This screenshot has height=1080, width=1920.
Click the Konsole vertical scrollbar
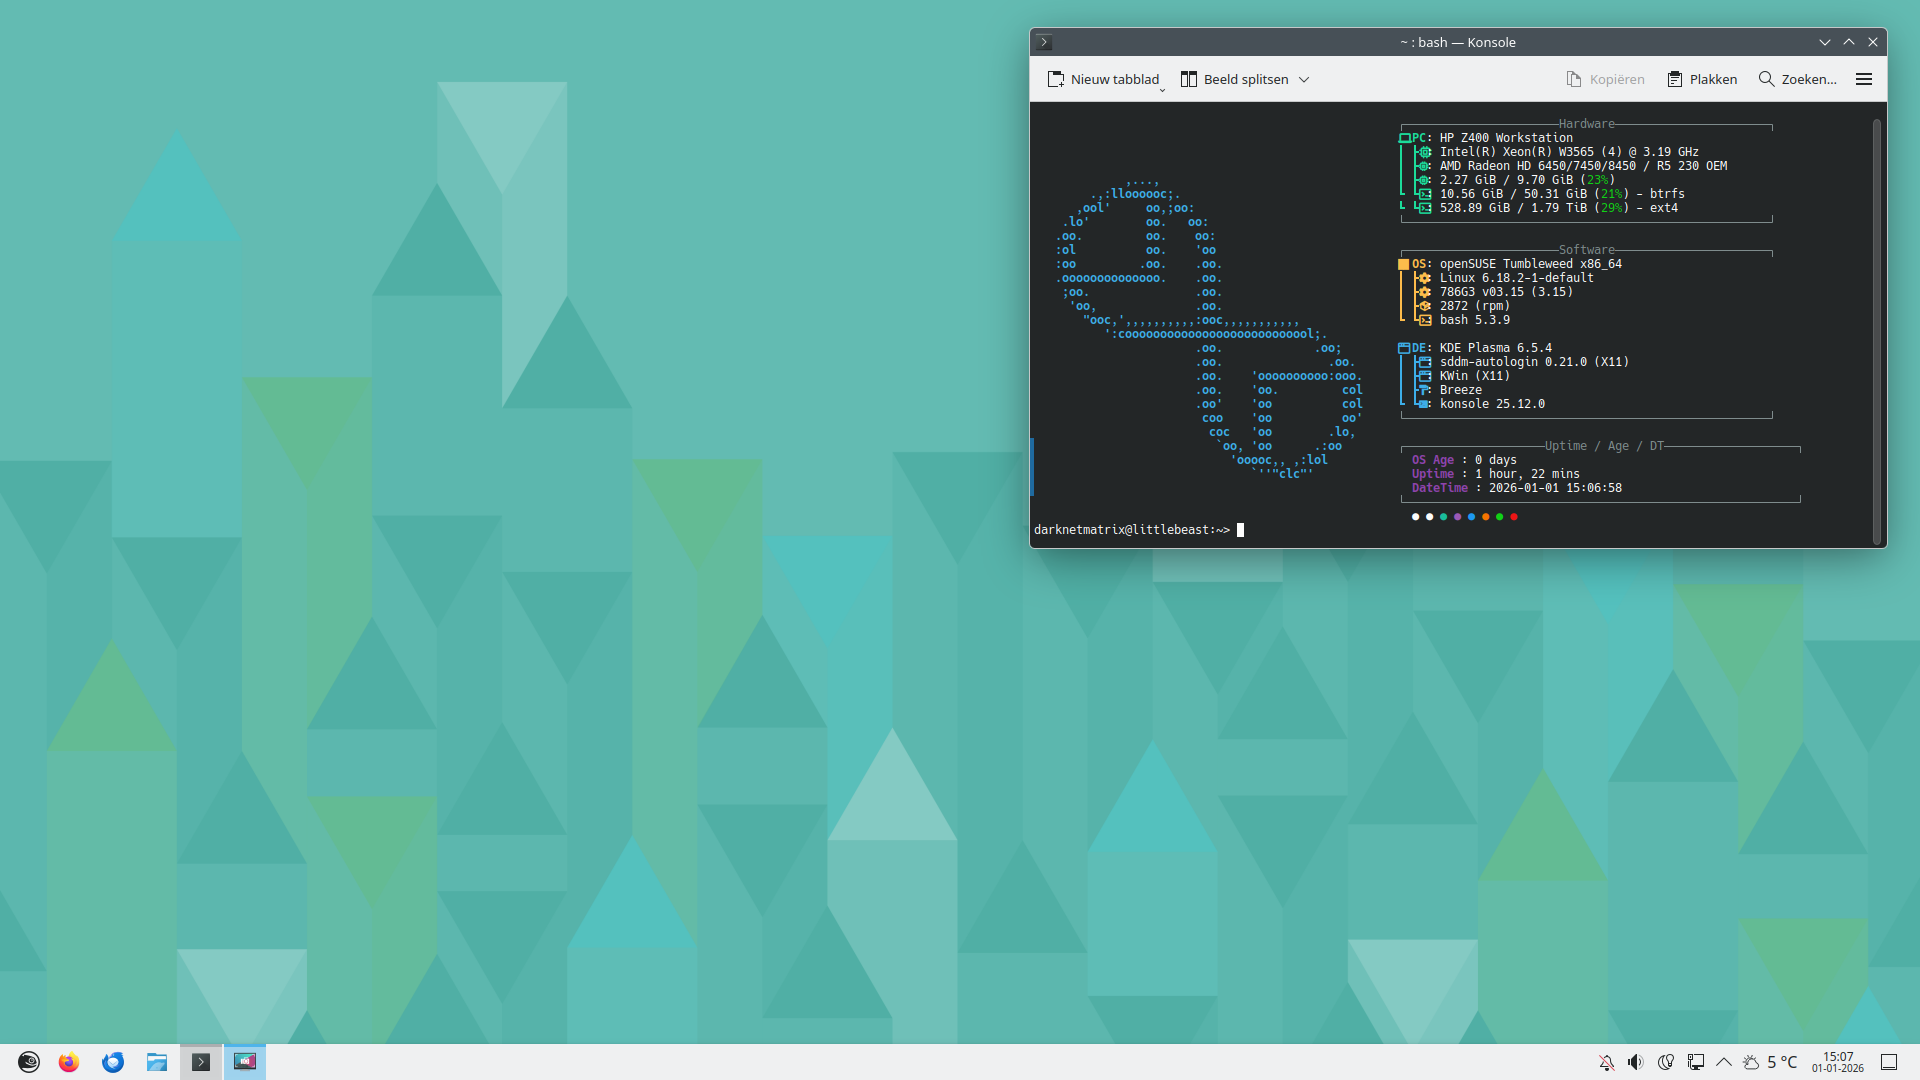[1877, 330]
